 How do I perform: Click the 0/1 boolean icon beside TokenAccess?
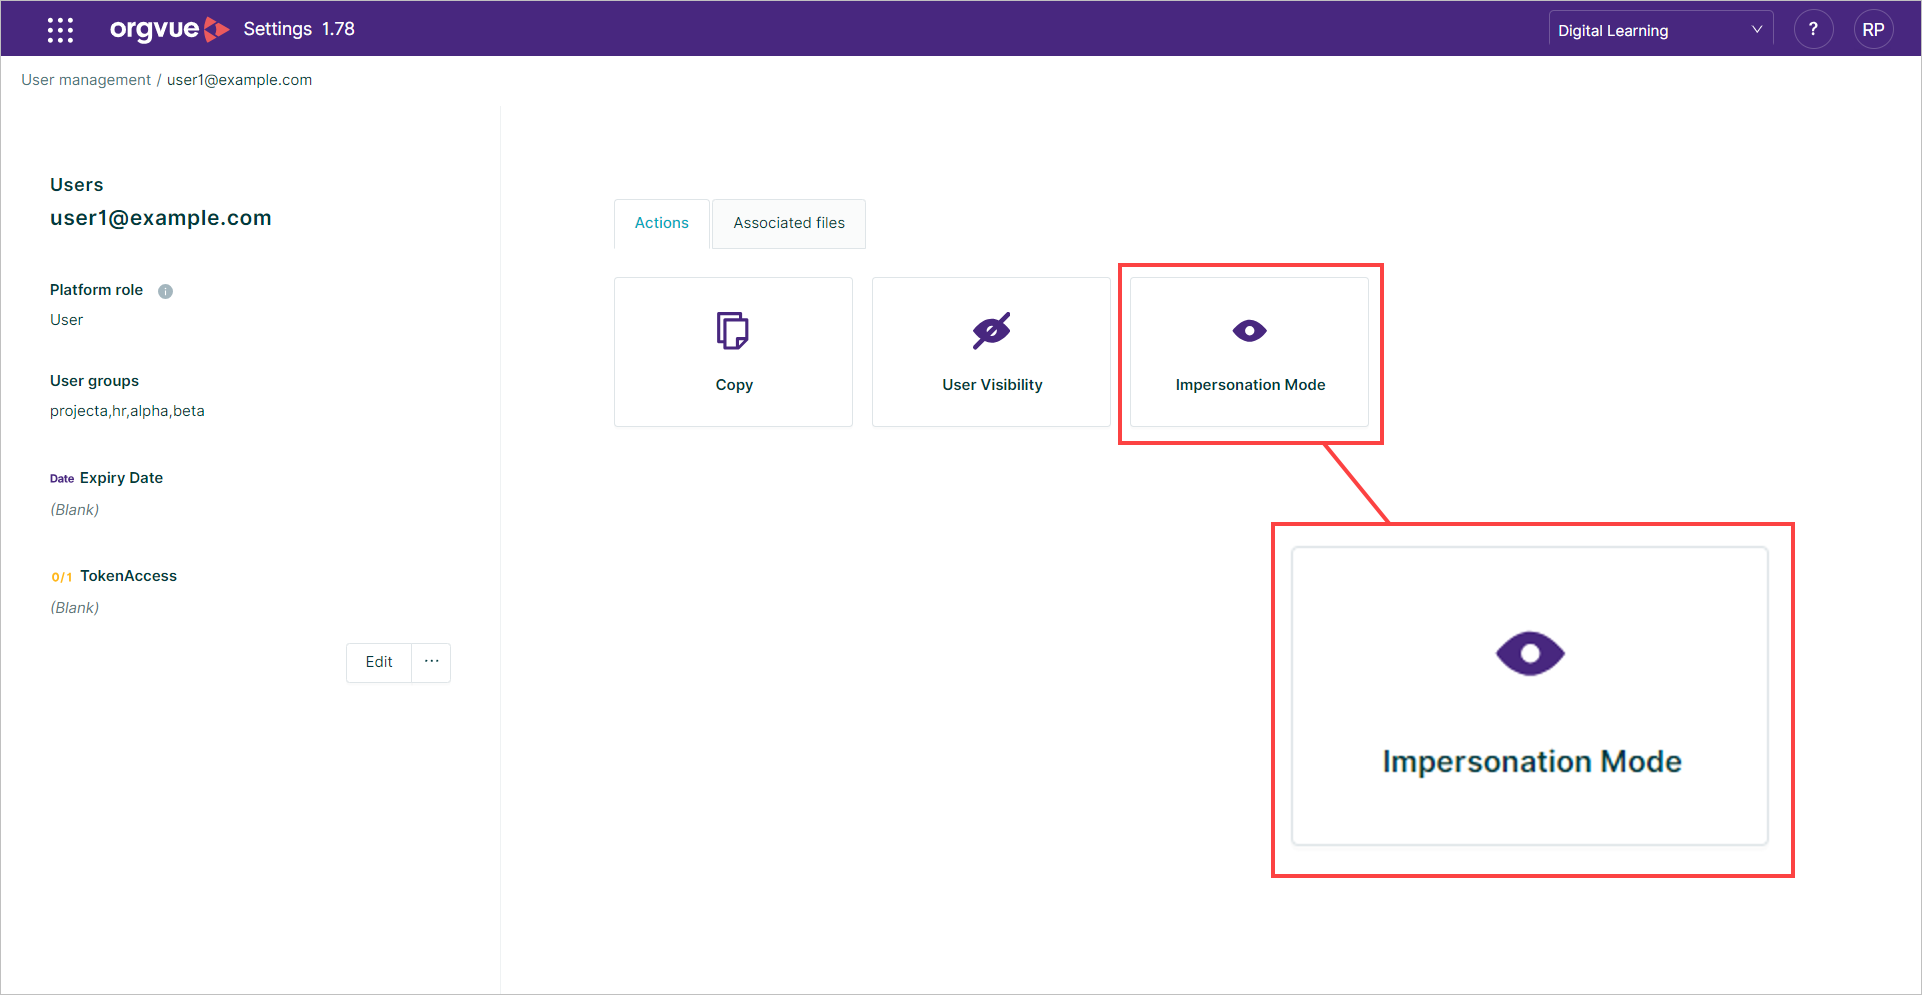tap(62, 577)
